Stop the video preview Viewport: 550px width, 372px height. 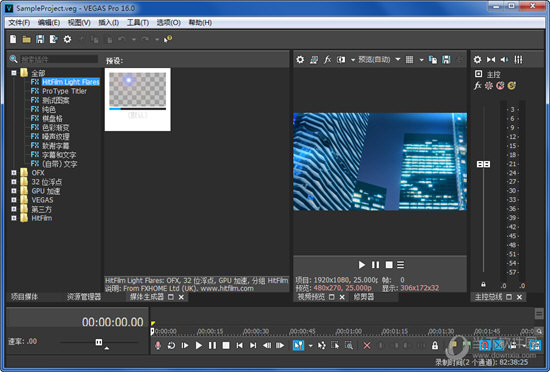click(x=389, y=265)
